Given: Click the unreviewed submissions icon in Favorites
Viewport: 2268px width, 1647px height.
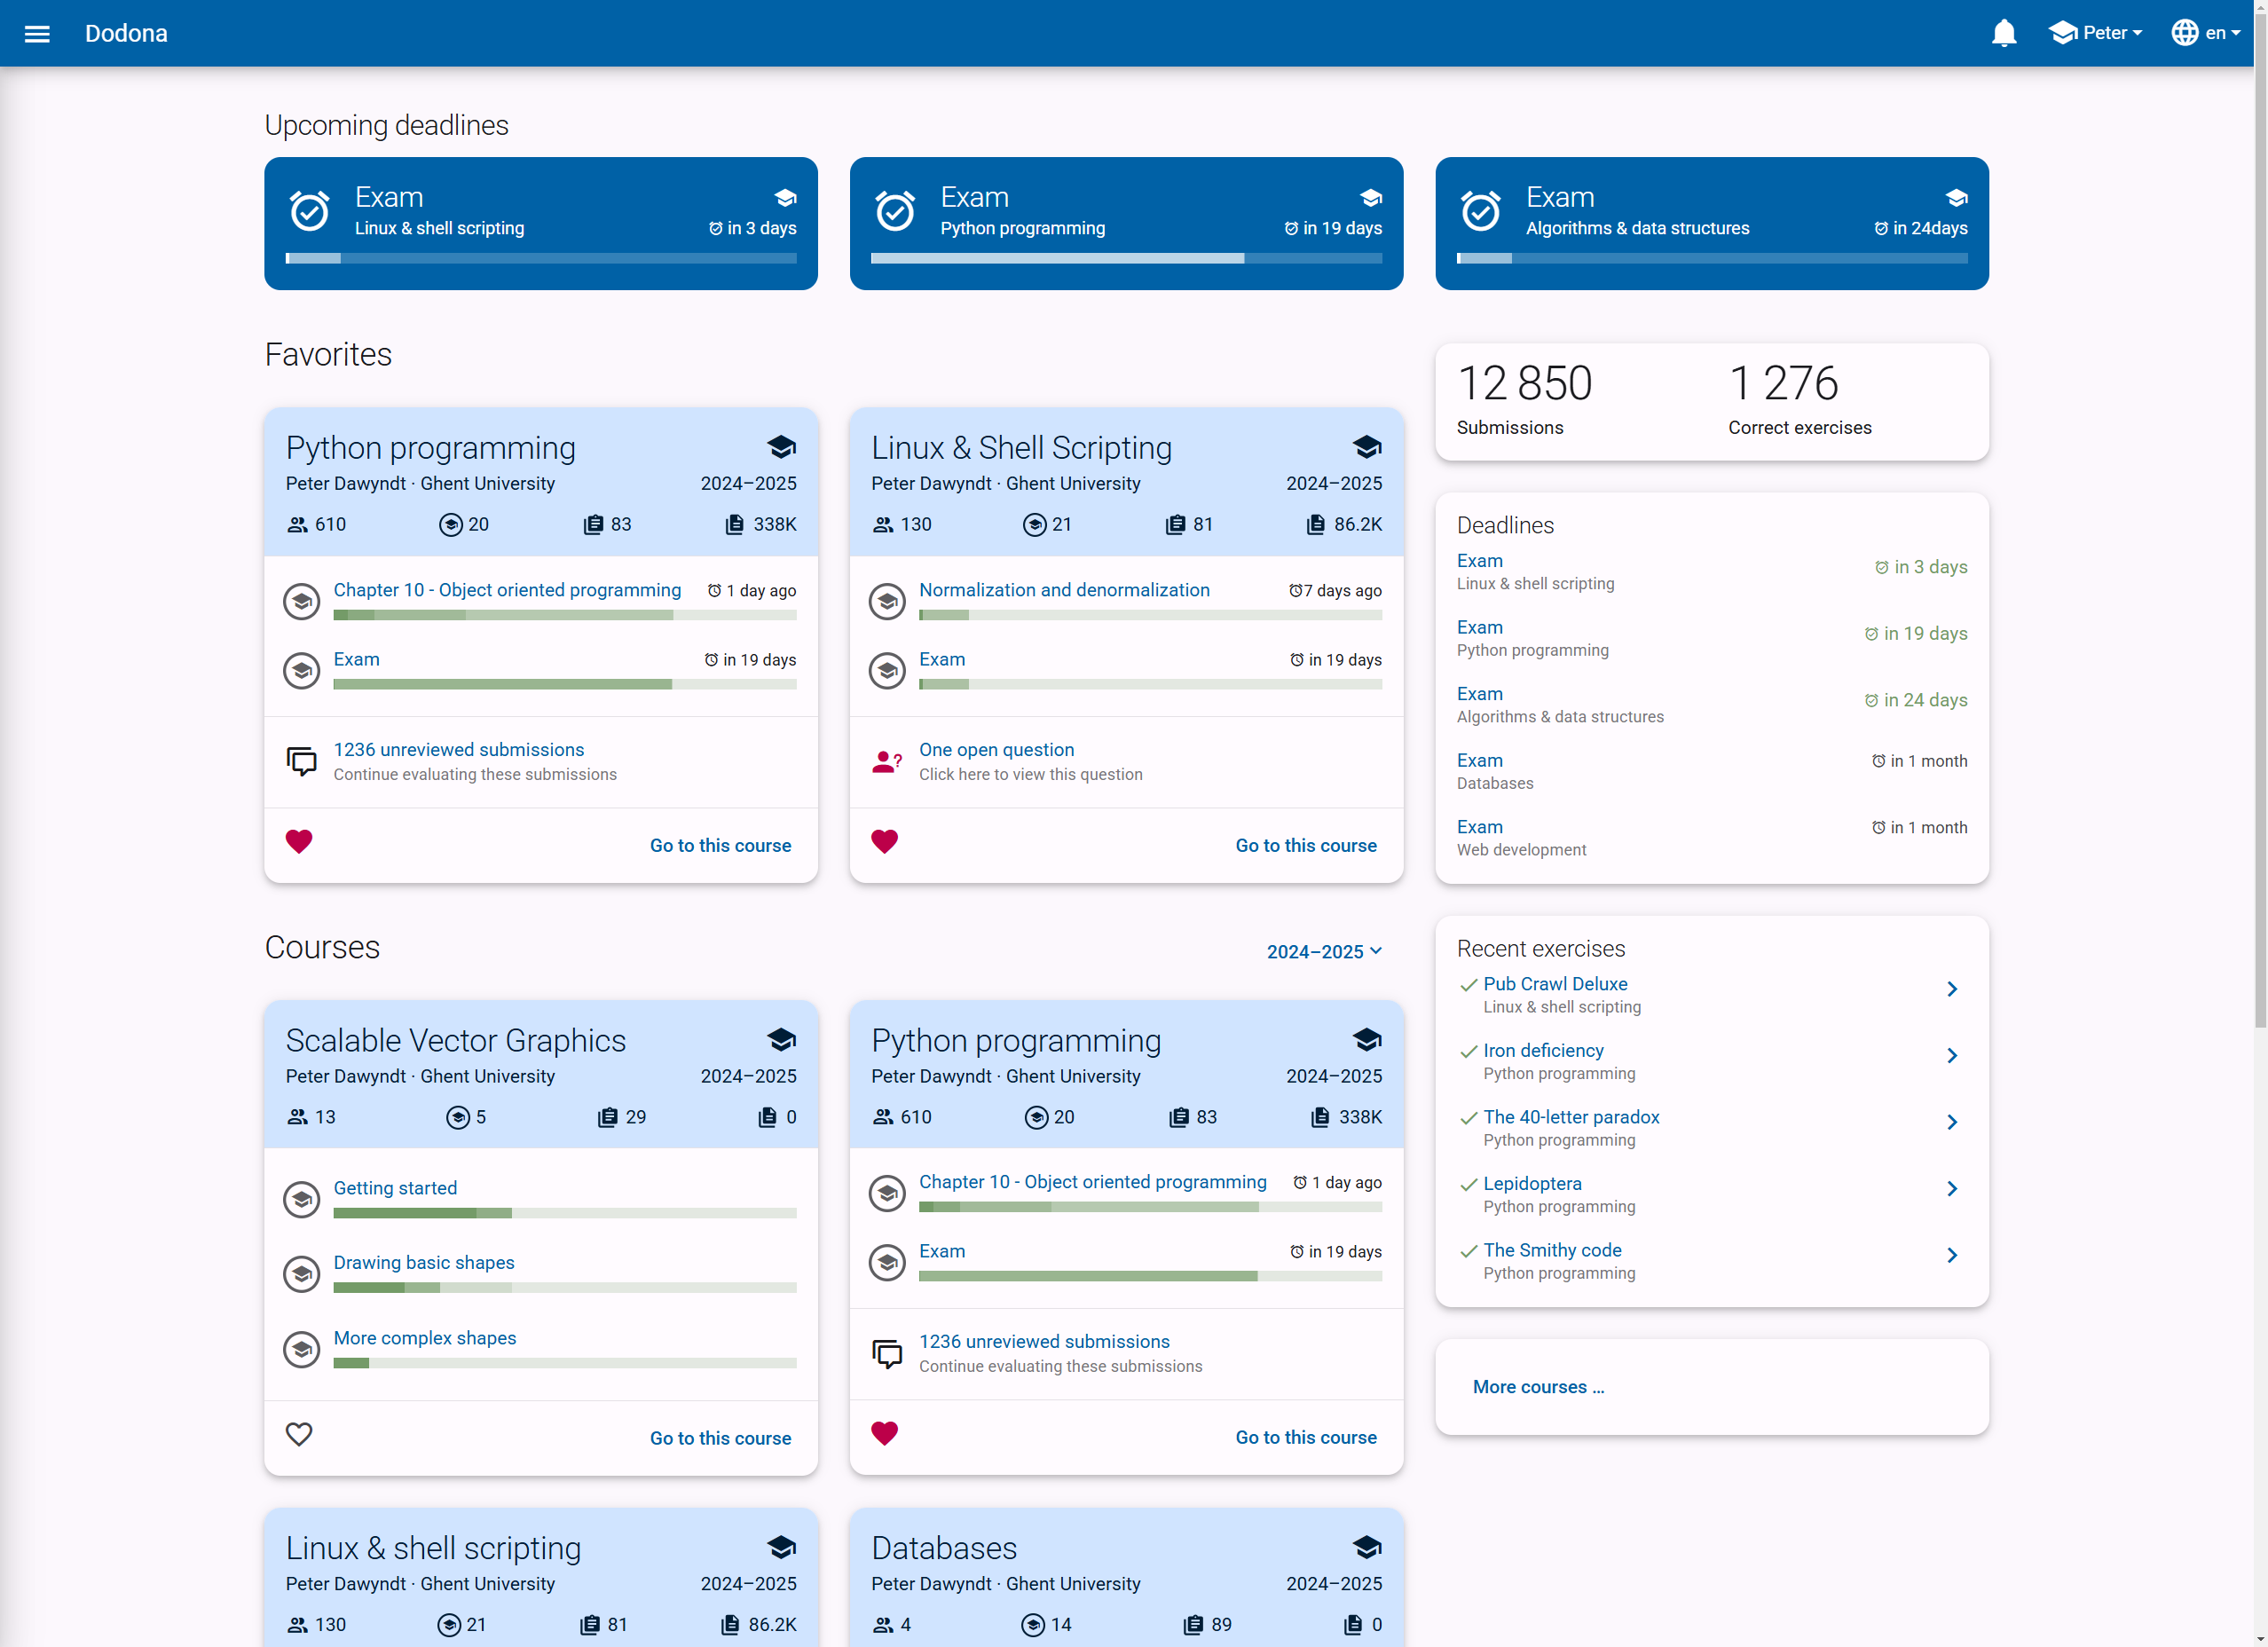Looking at the screenshot, I should coord(301,761).
